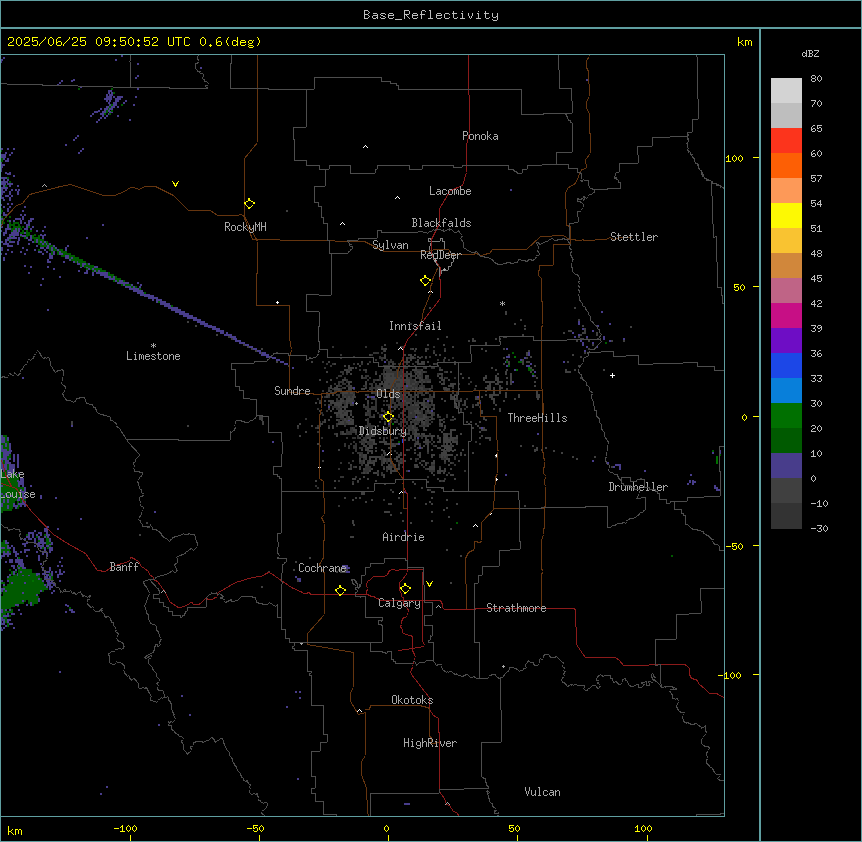Screen dimensions: 862x842
Task: Click the -30 value on the dBZ legend
Action: (x=819, y=528)
